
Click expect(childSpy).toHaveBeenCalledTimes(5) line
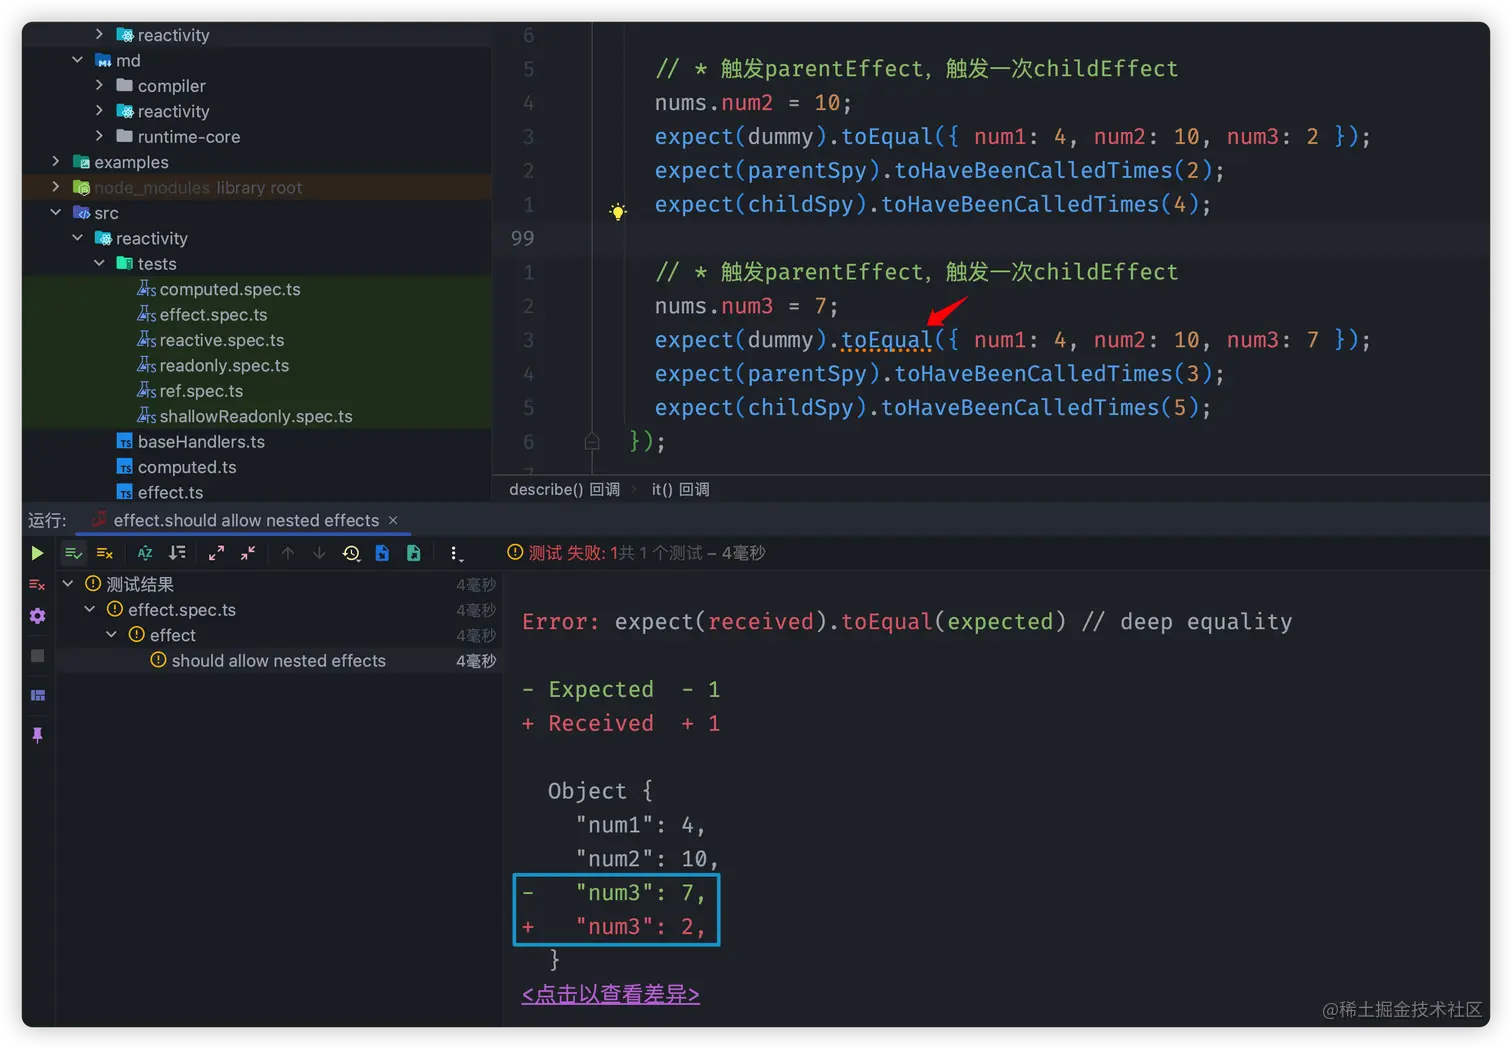point(932,407)
